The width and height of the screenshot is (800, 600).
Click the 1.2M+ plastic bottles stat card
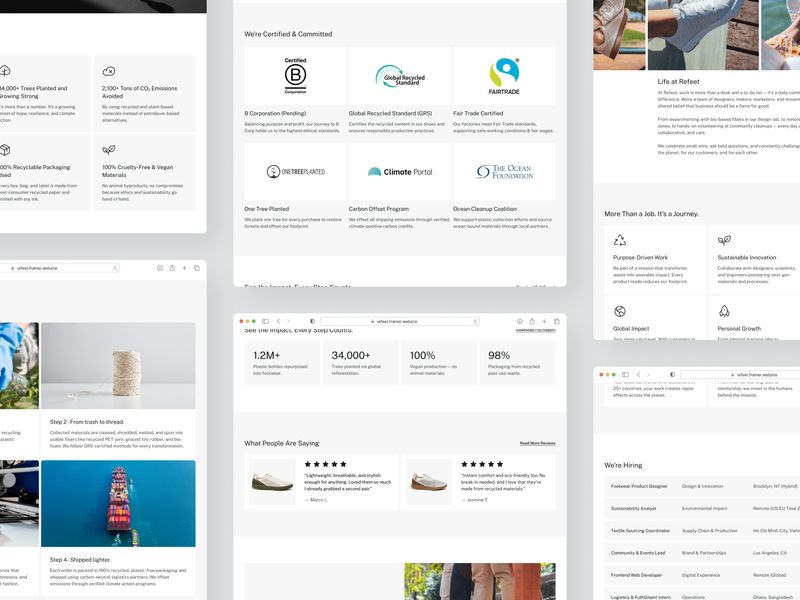point(282,363)
